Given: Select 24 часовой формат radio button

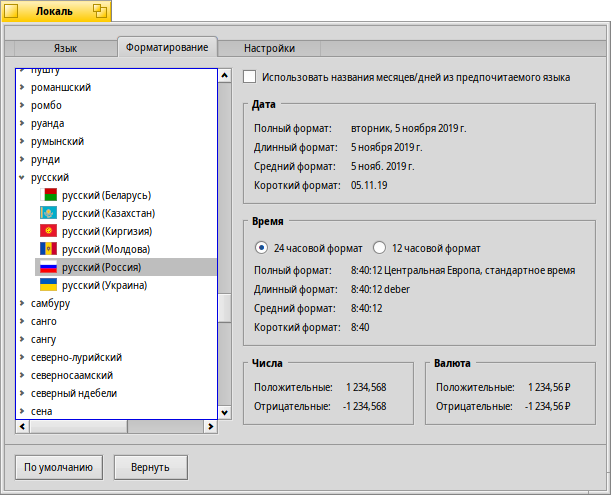Looking at the screenshot, I should pos(261,247).
